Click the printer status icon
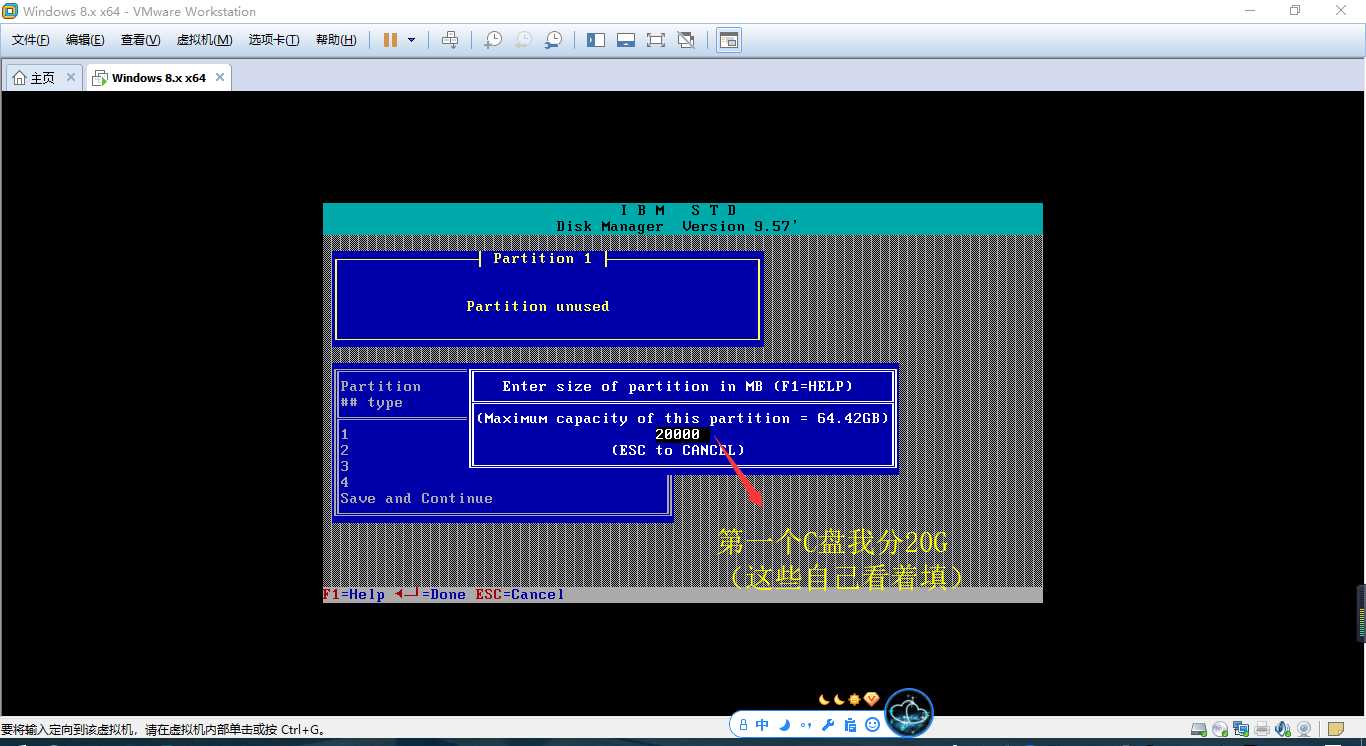Screen dimensions: 1366x746 1262,729
